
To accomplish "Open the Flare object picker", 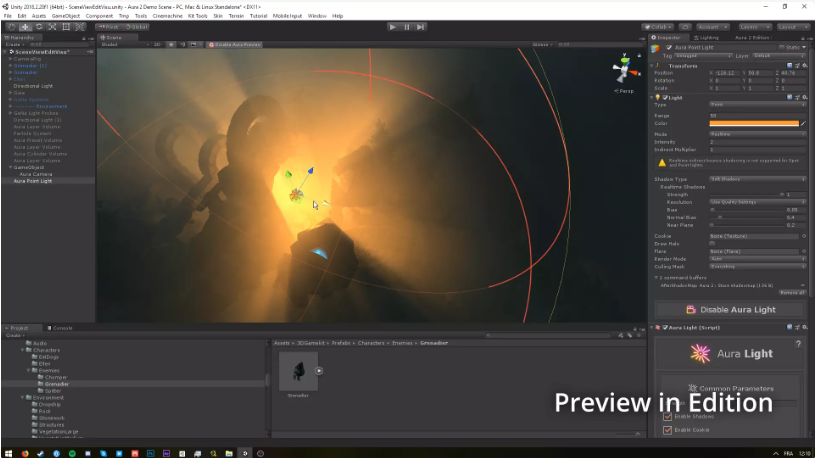I will [804, 251].
